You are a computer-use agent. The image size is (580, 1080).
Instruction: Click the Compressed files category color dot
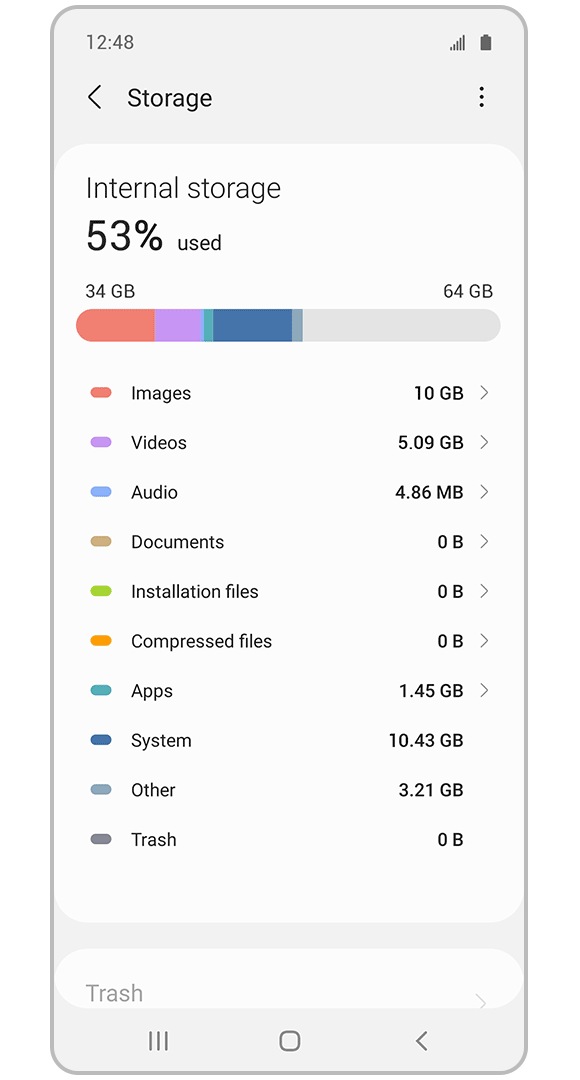coord(102,641)
